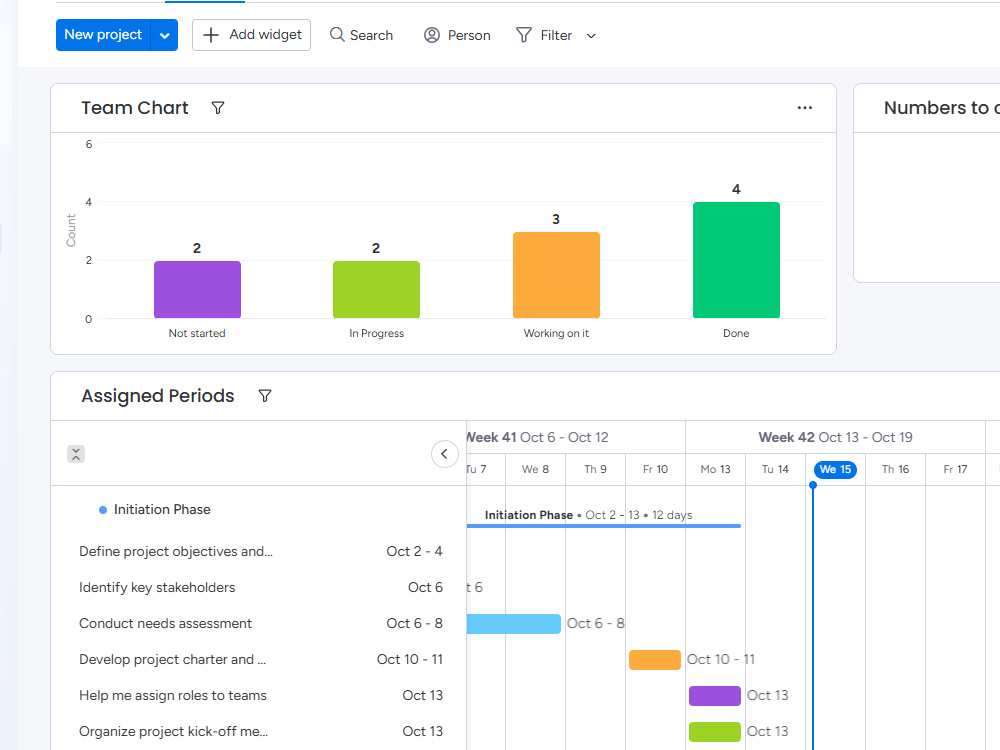Open the Team Chart three-dot menu
Viewport: 1000px width, 750px height.
[805, 108]
